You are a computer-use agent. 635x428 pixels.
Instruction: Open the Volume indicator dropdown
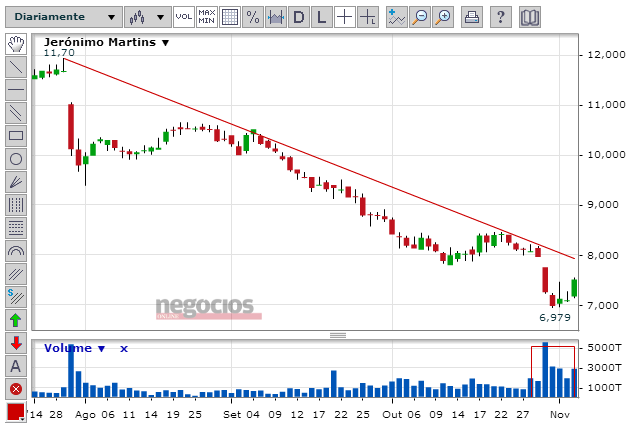pos(75,349)
